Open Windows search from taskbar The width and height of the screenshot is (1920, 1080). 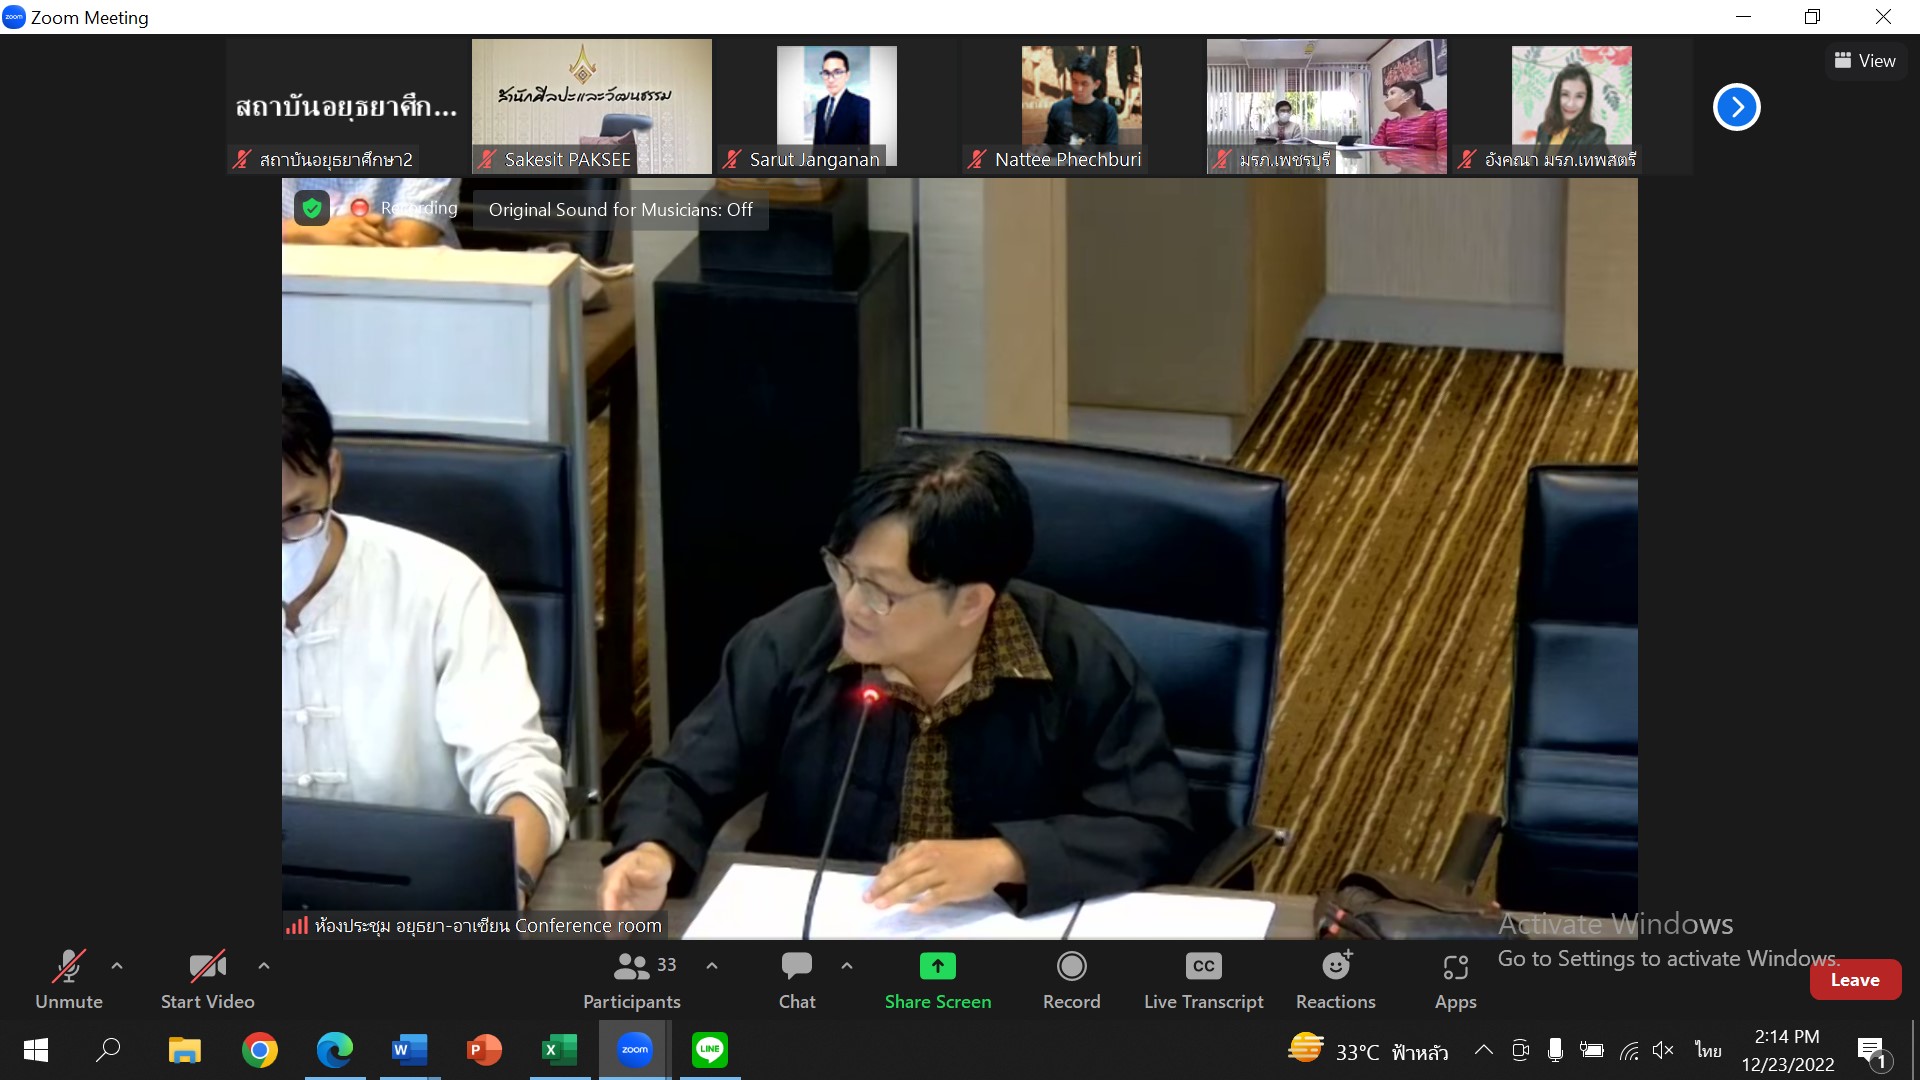tap(108, 1050)
